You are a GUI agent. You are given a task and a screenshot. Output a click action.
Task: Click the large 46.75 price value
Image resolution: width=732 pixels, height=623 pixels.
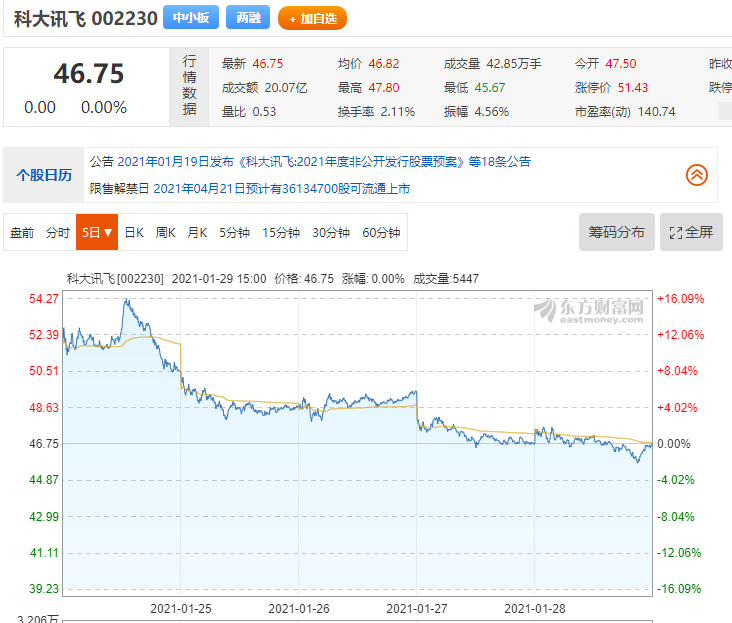(x=89, y=74)
